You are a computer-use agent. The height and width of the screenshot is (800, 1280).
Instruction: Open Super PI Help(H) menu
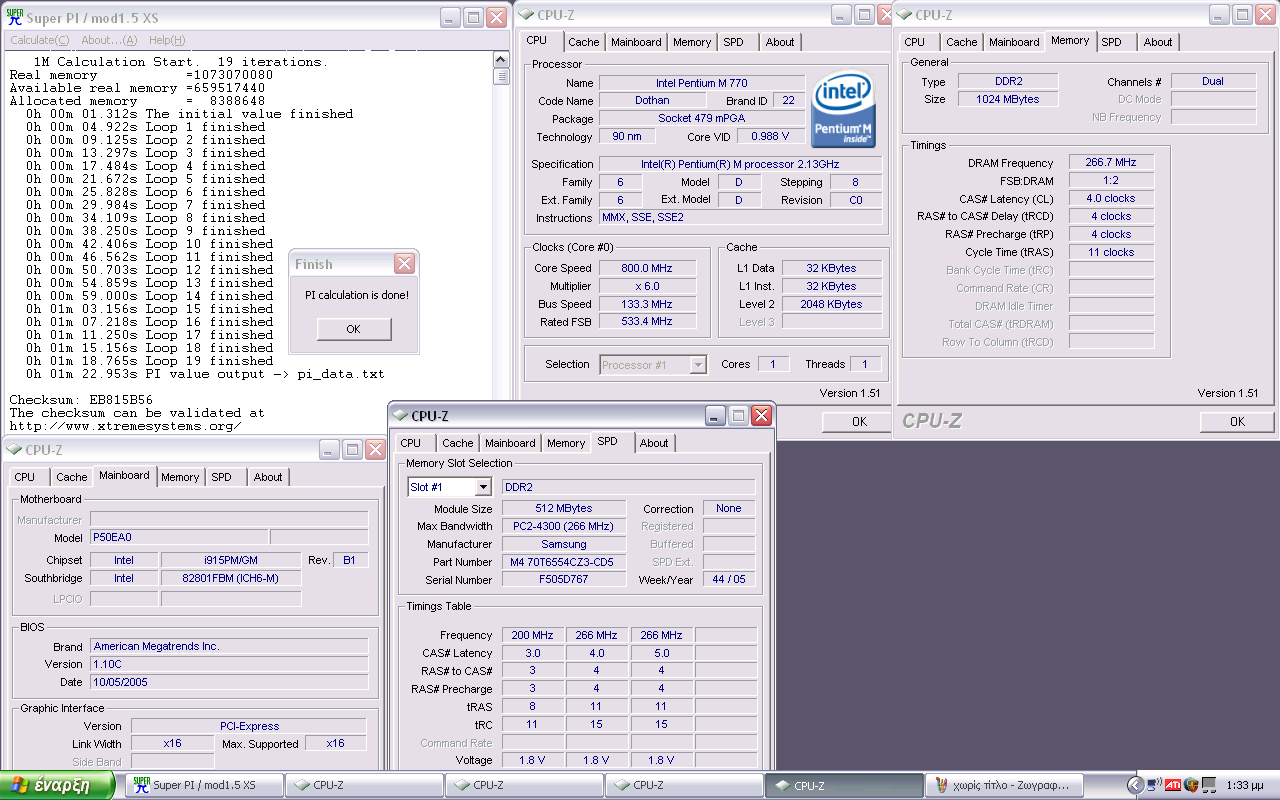click(167, 40)
